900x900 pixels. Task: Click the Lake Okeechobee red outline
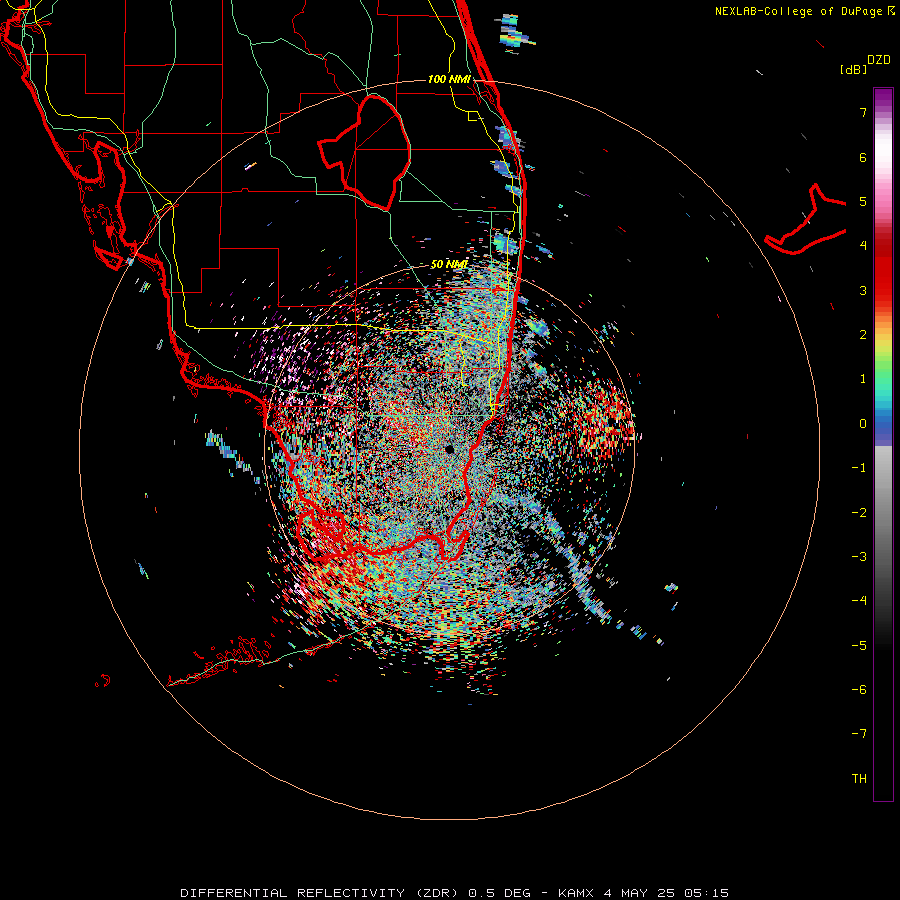click(x=364, y=153)
